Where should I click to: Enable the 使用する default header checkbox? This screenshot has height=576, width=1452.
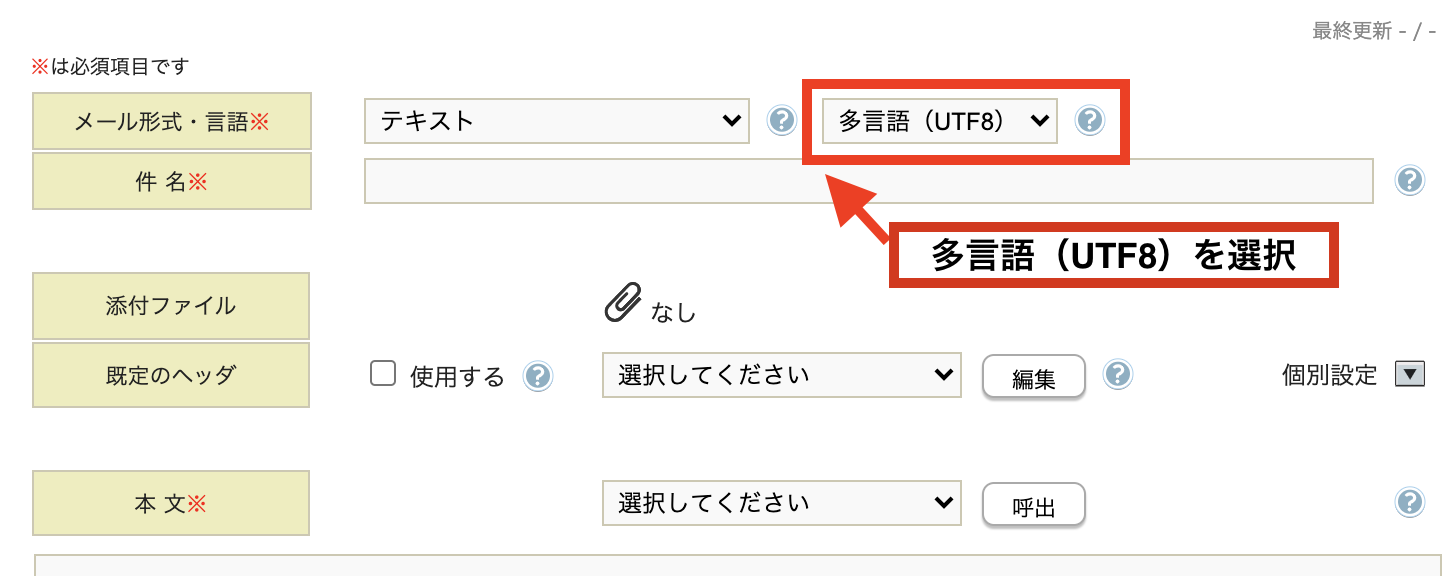point(383,375)
